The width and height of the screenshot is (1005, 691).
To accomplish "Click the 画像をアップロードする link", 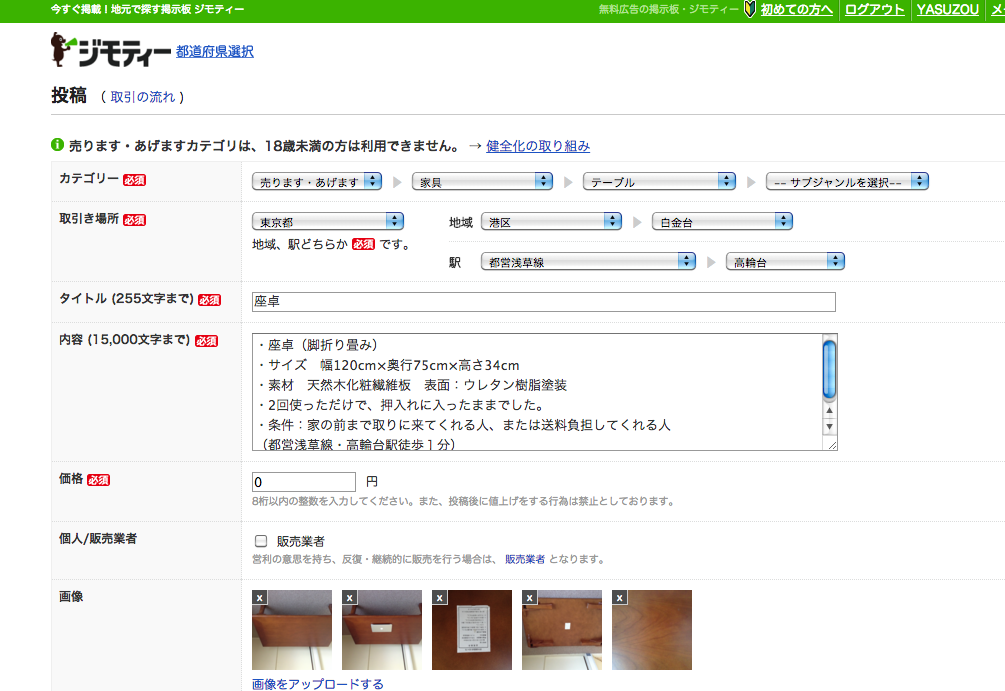I will click(x=317, y=684).
